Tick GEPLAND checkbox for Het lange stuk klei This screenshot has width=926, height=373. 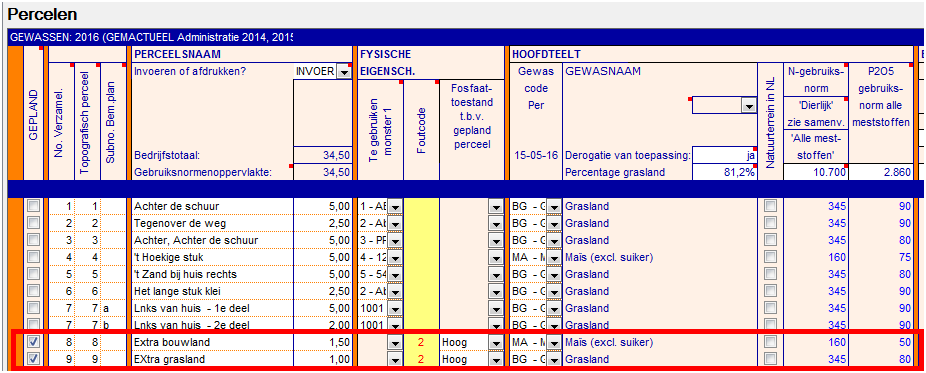click(33, 292)
